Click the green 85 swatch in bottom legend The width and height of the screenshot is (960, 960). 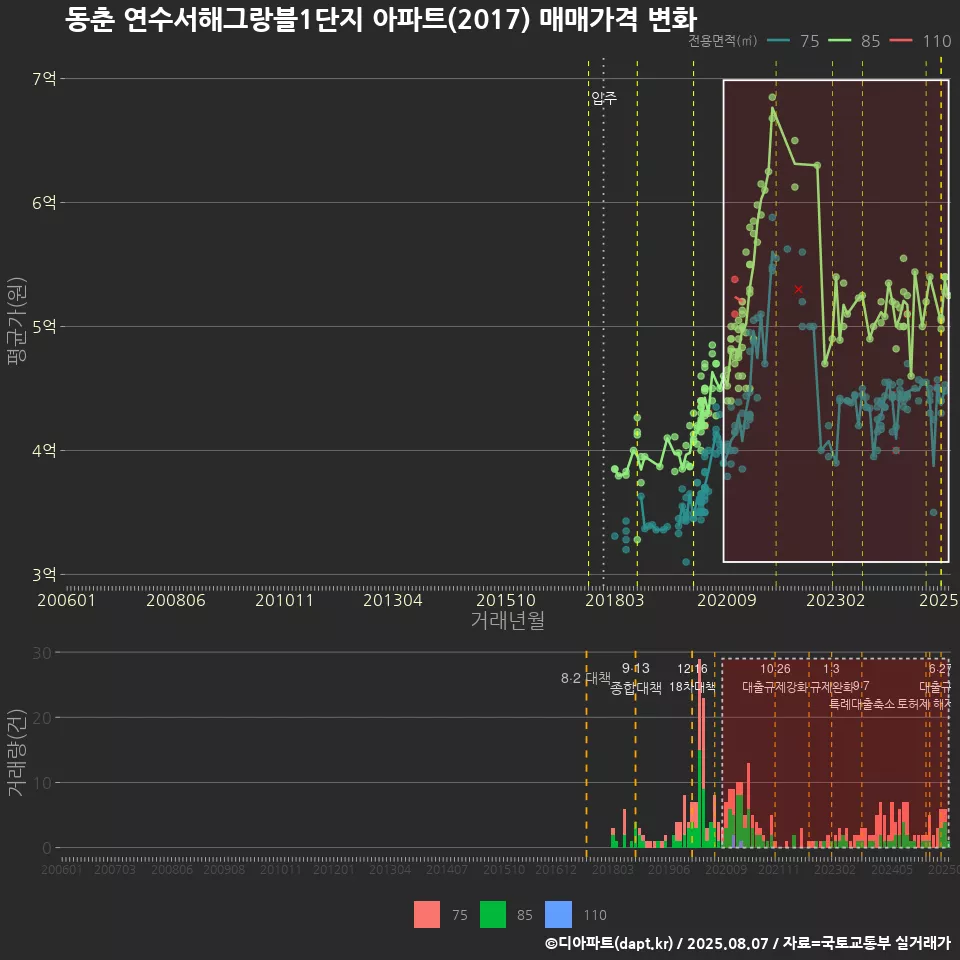493,915
